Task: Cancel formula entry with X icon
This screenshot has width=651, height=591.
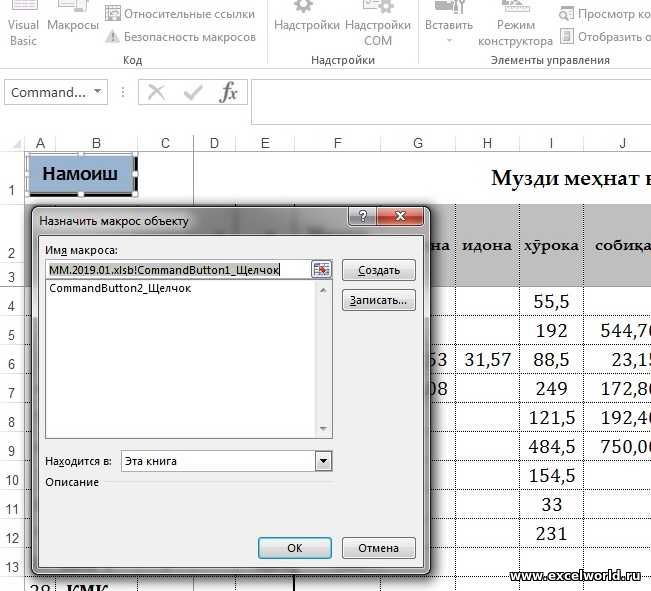Action: (x=157, y=92)
